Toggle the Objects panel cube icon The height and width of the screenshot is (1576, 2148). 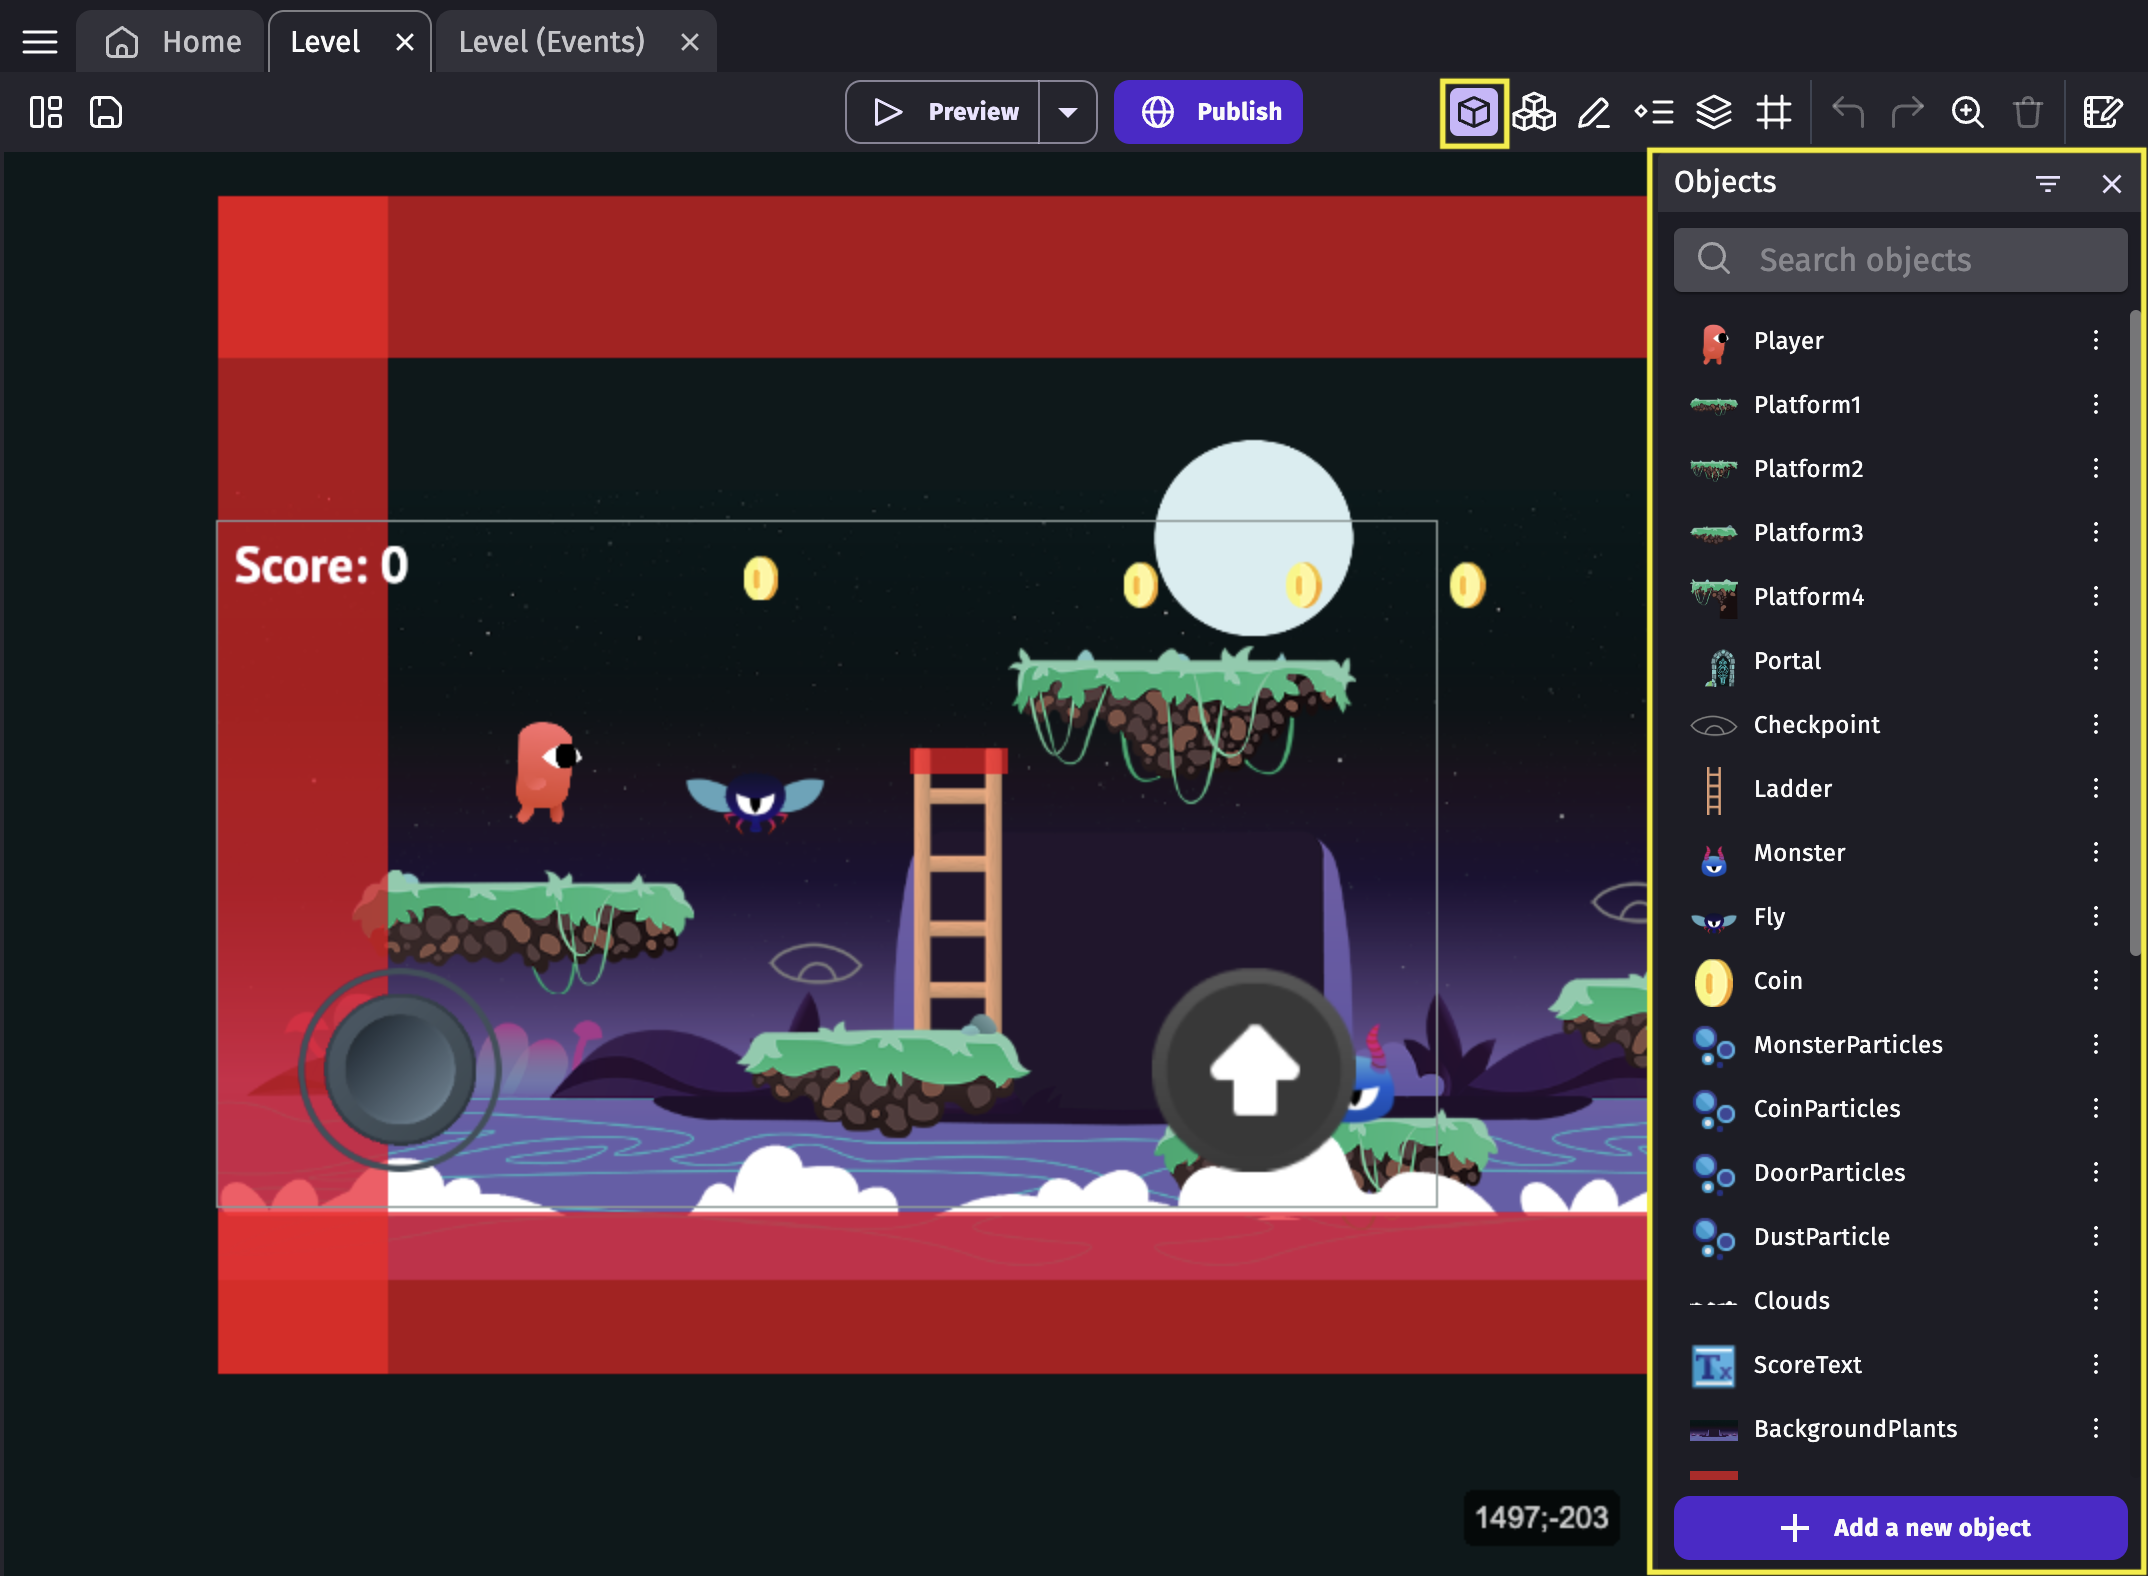[x=1473, y=112]
